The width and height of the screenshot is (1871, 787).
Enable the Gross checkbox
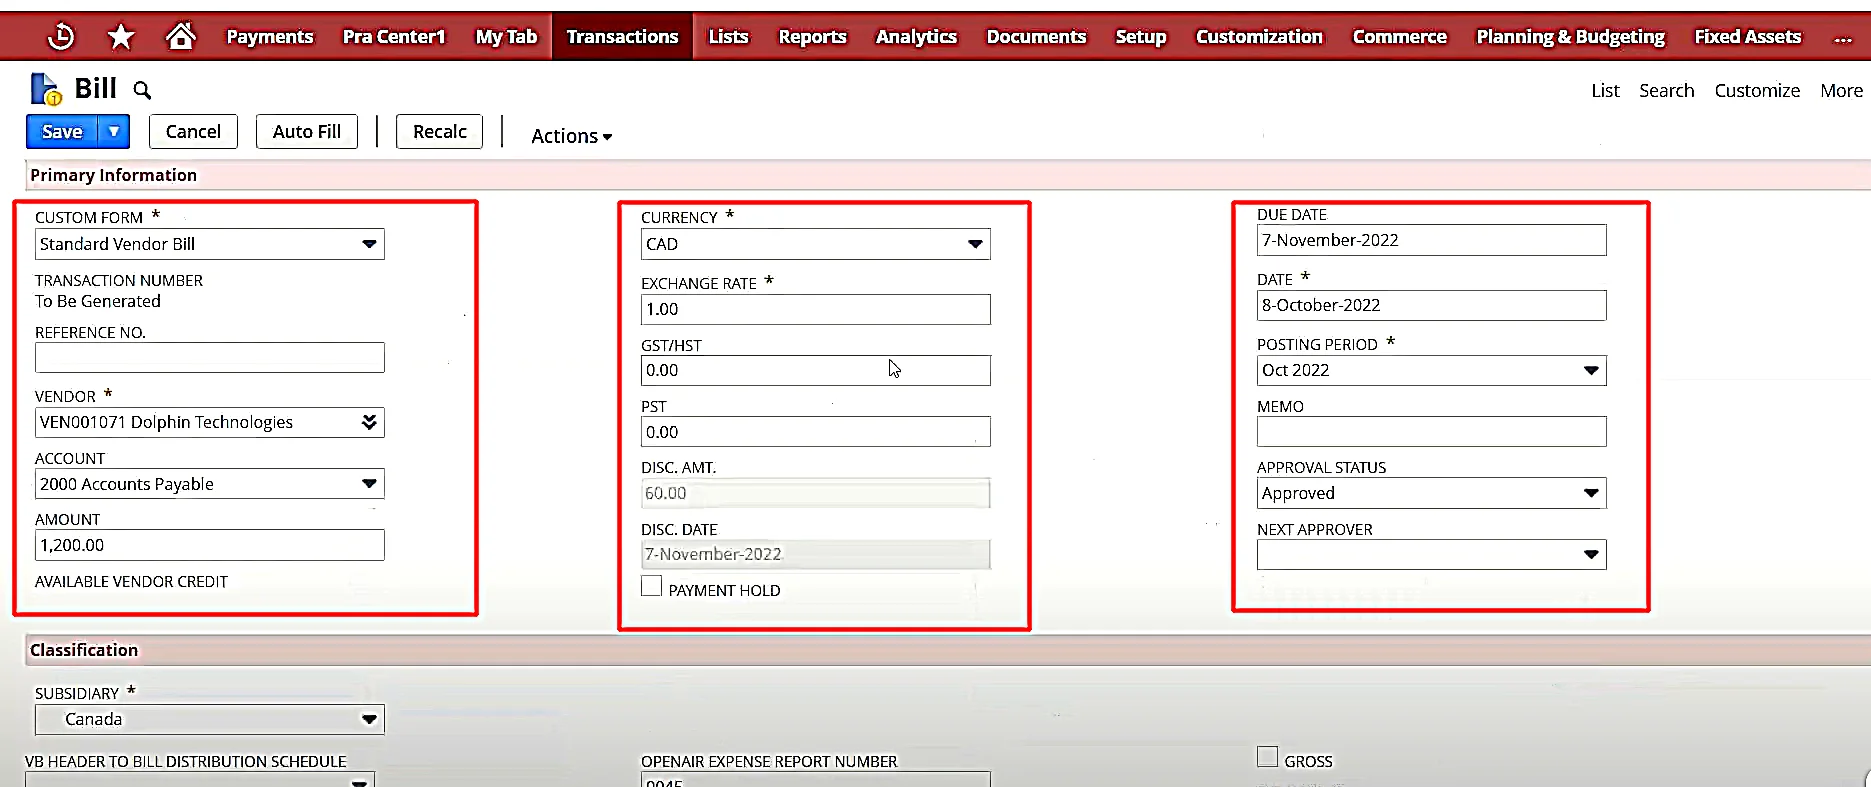tap(1267, 757)
